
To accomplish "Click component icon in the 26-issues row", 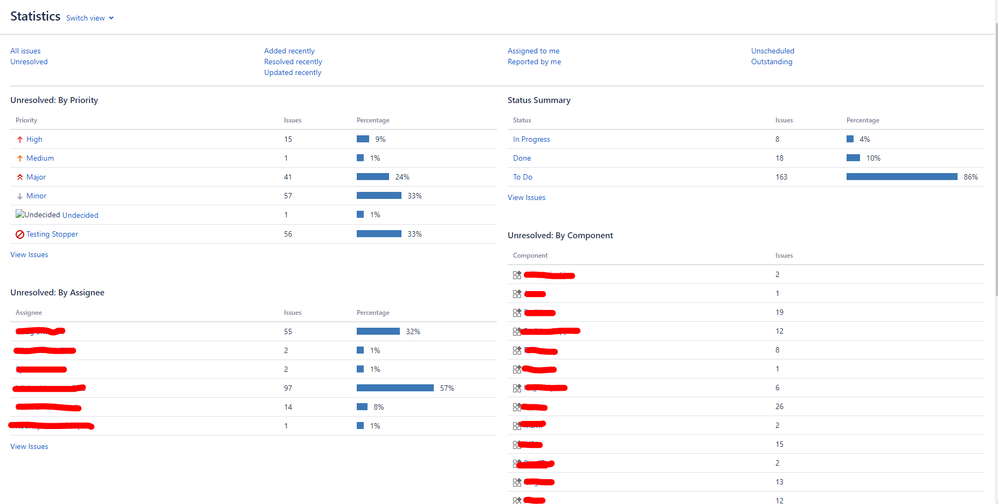I will (x=517, y=407).
